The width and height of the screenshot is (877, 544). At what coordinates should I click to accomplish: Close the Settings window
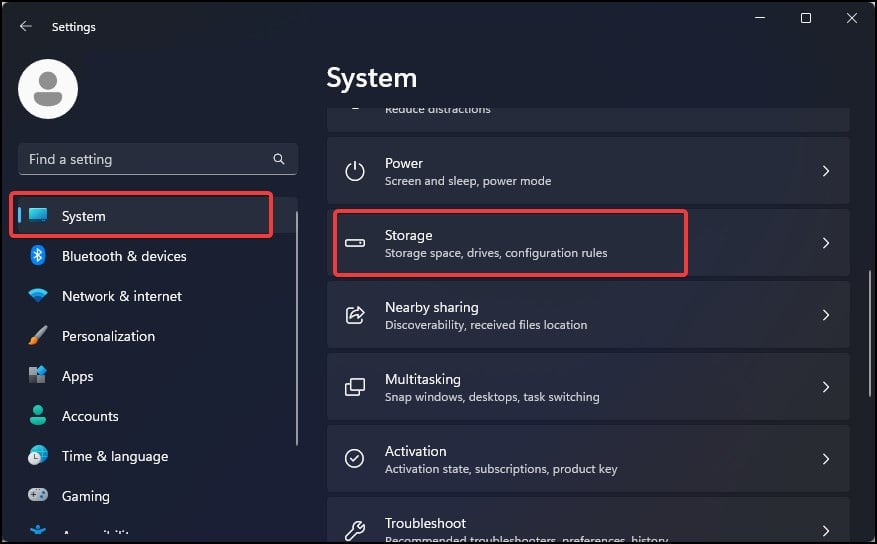851,18
